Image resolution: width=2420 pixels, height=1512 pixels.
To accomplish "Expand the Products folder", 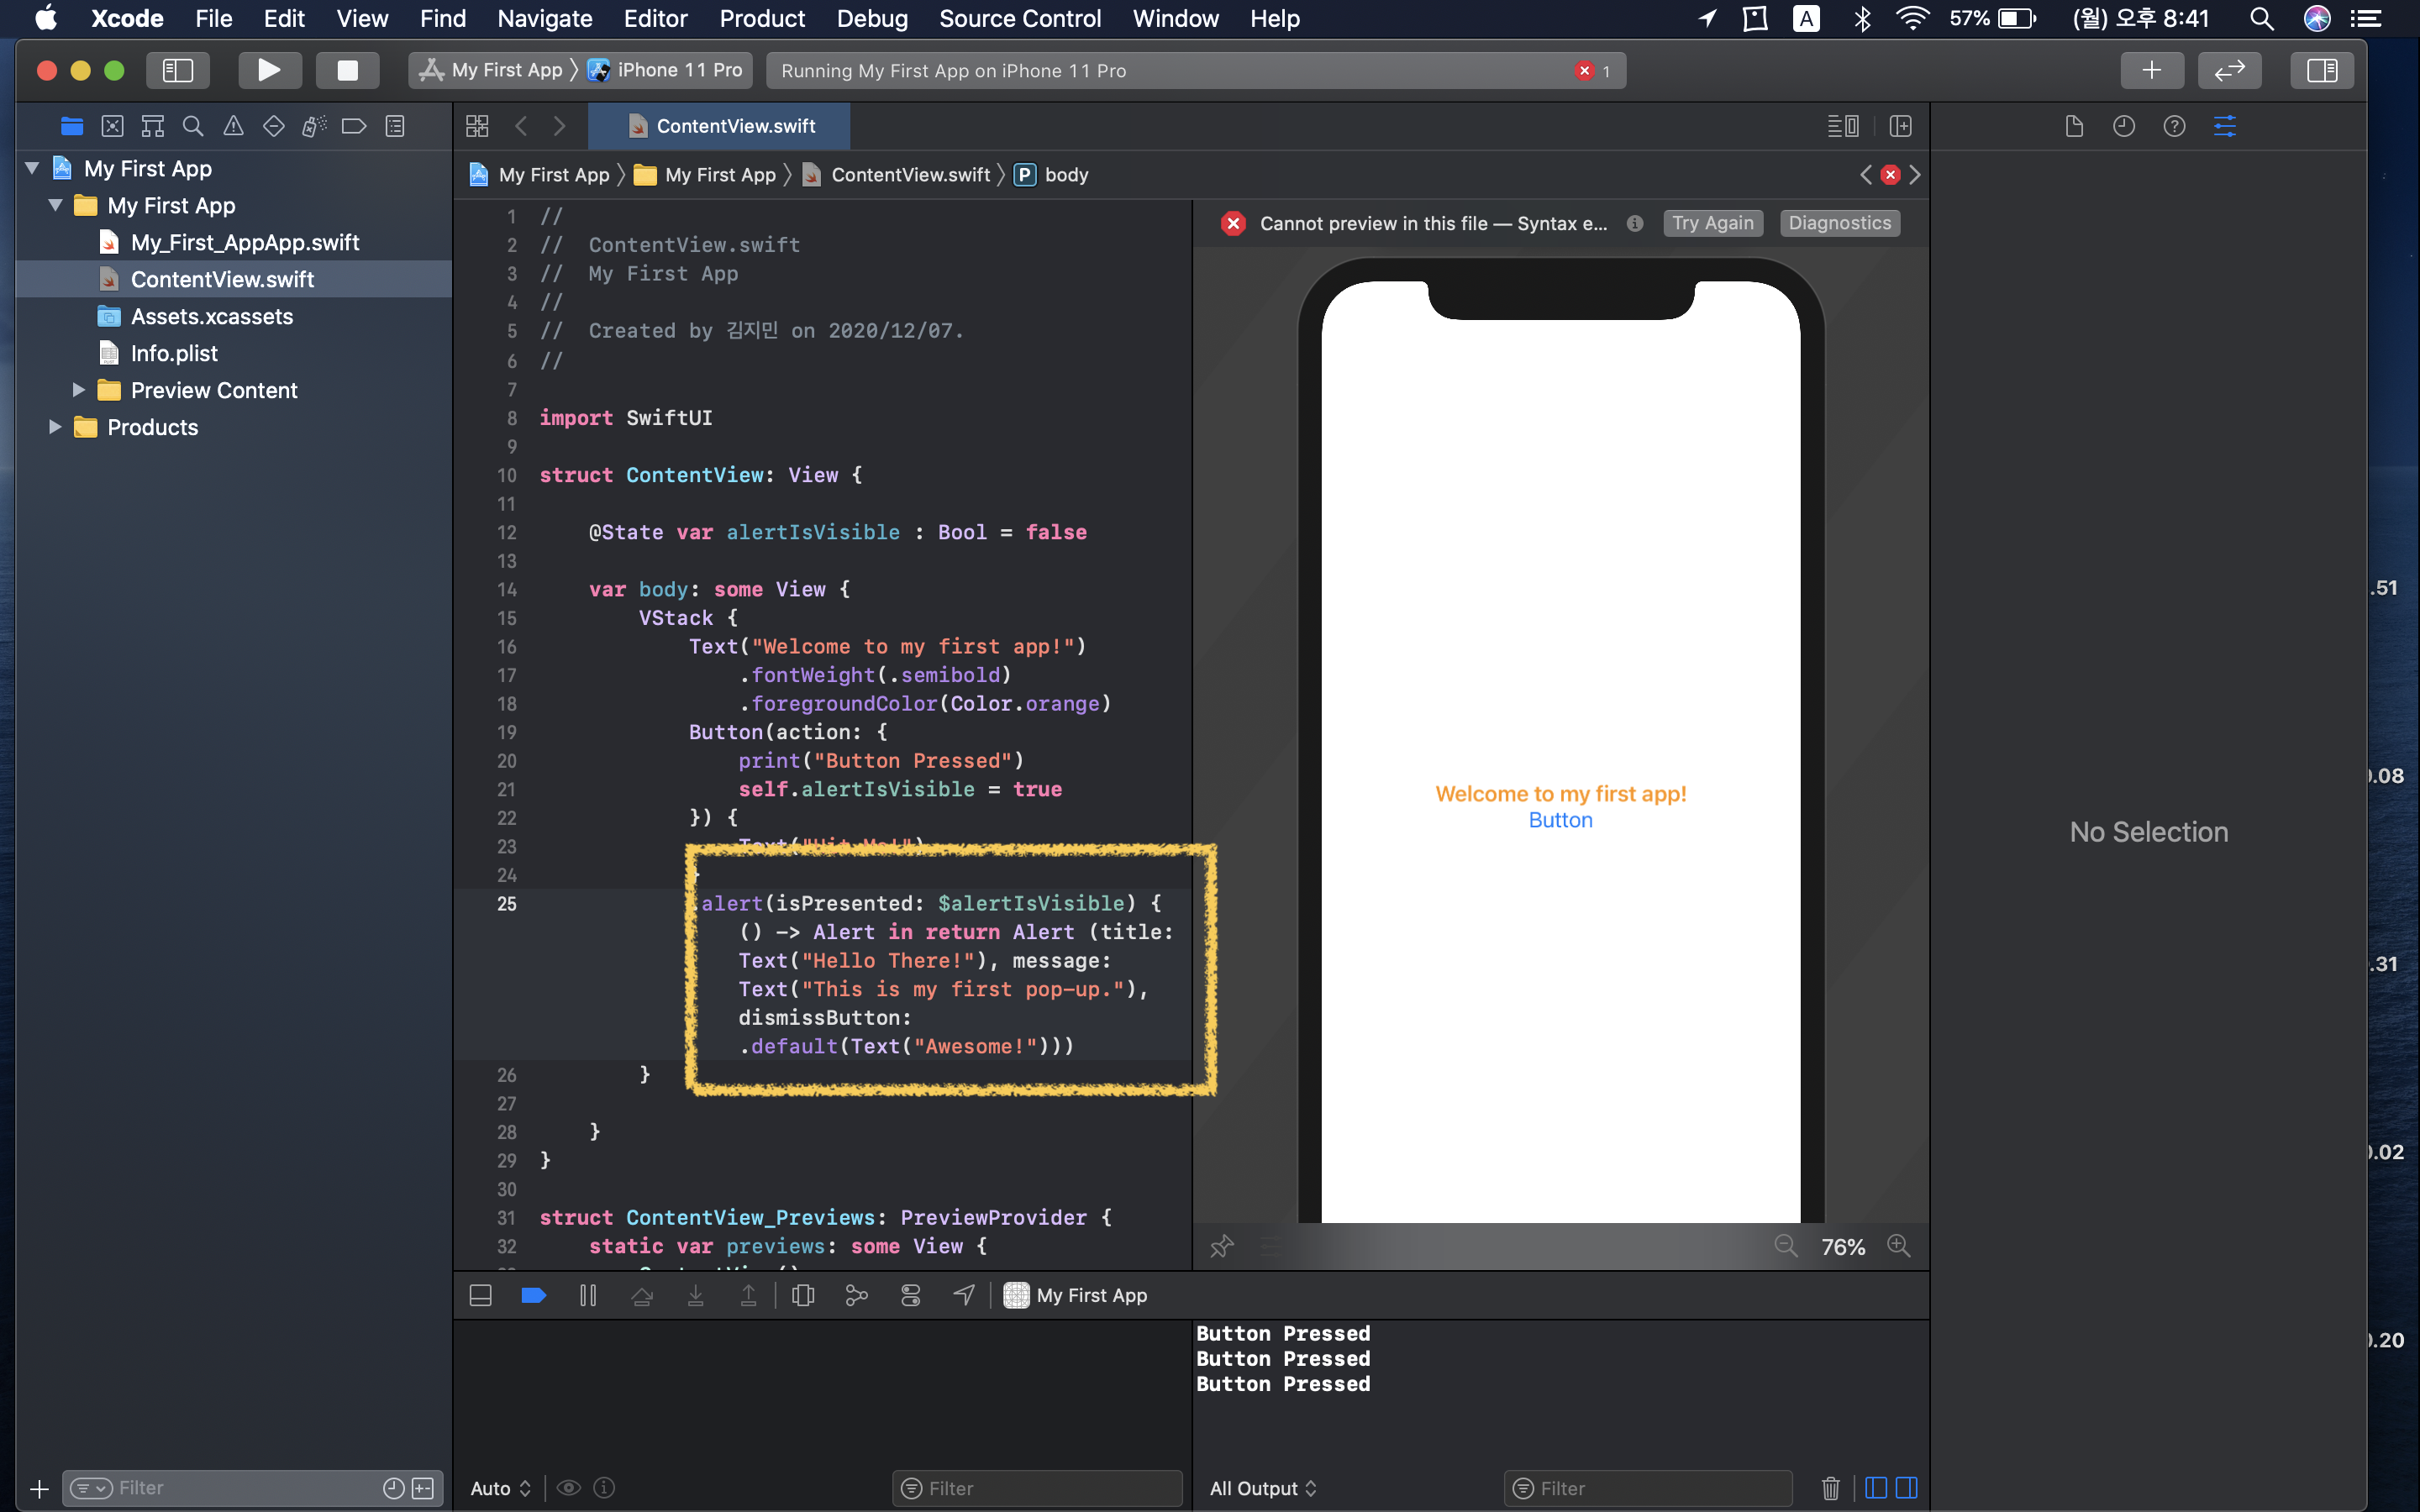I will [56, 427].
